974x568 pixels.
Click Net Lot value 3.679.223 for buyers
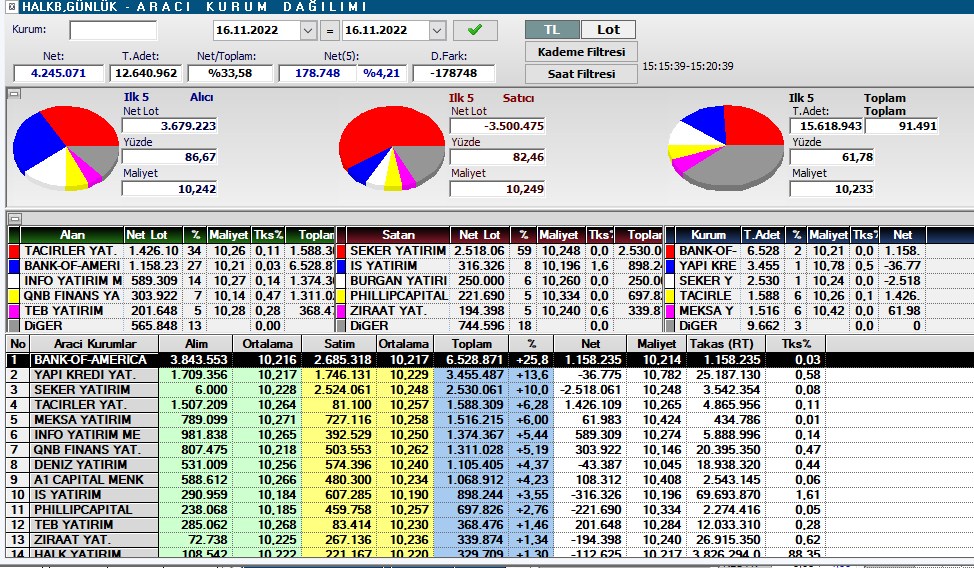point(170,126)
